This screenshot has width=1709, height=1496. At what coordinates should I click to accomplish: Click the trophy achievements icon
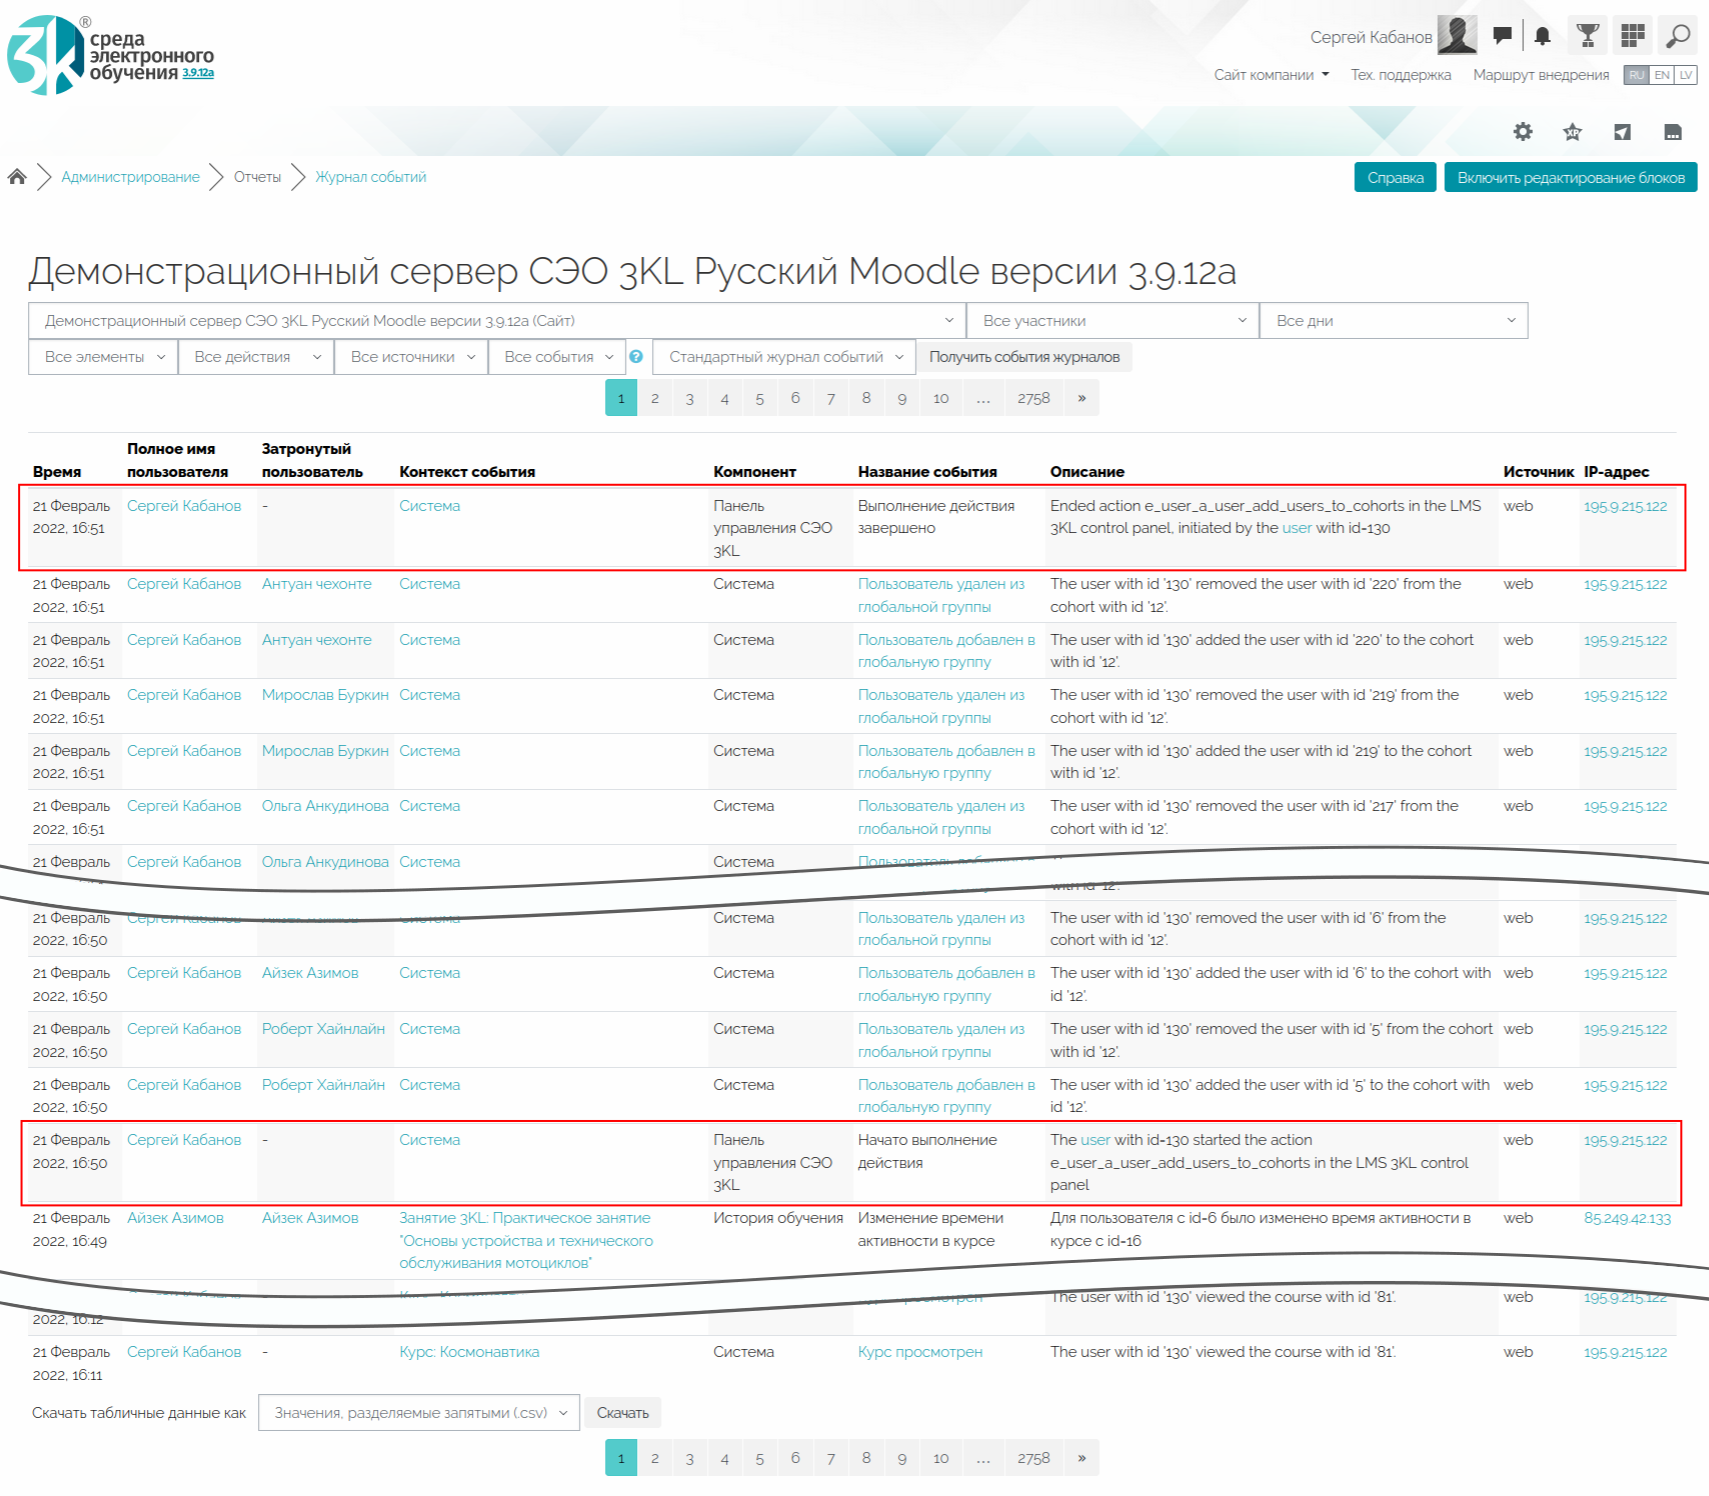(1587, 36)
